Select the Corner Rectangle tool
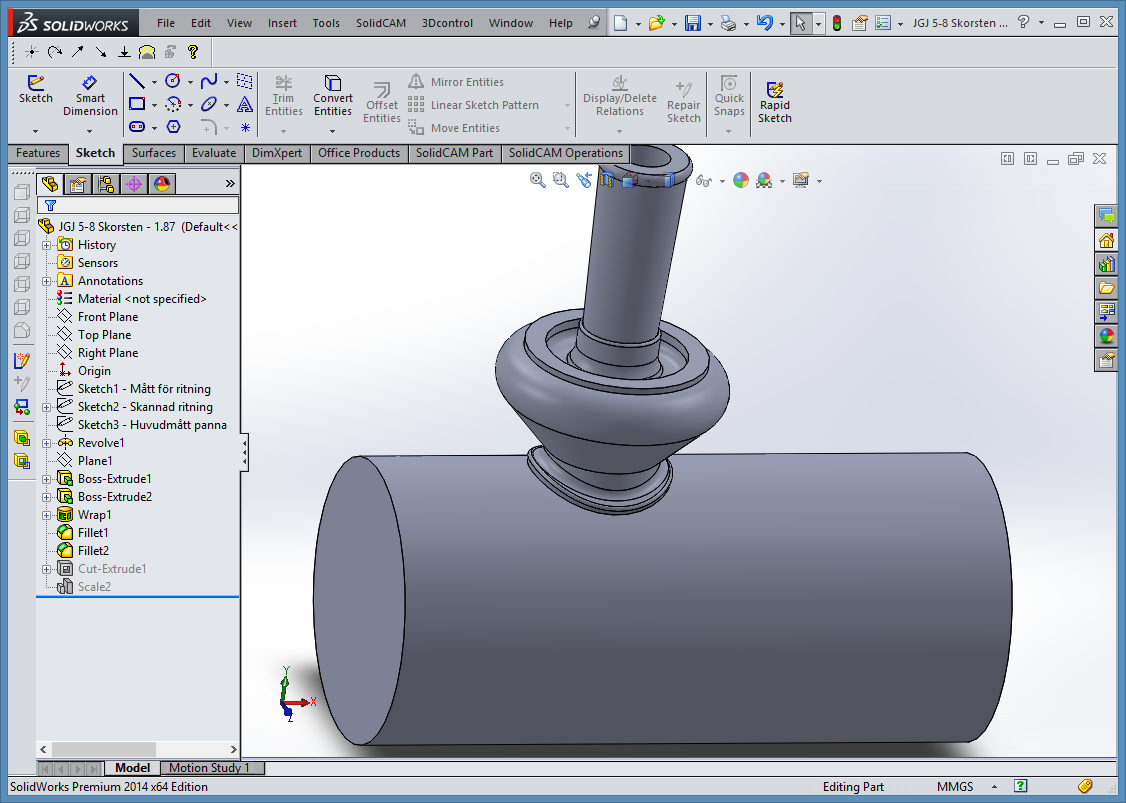Screen dimensions: 1126x803 click(136, 104)
